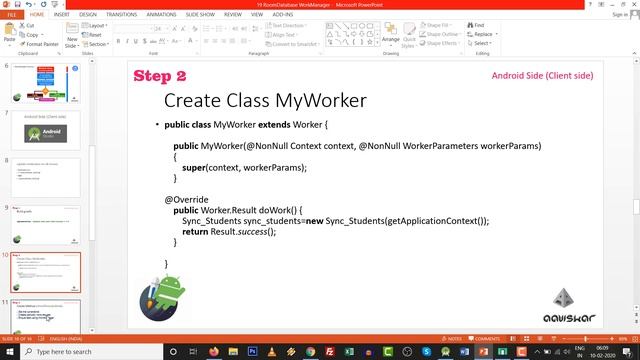The height and width of the screenshot is (360, 640).
Task: Open Firefox from the taskbar
Action: [x=213, y=351]
